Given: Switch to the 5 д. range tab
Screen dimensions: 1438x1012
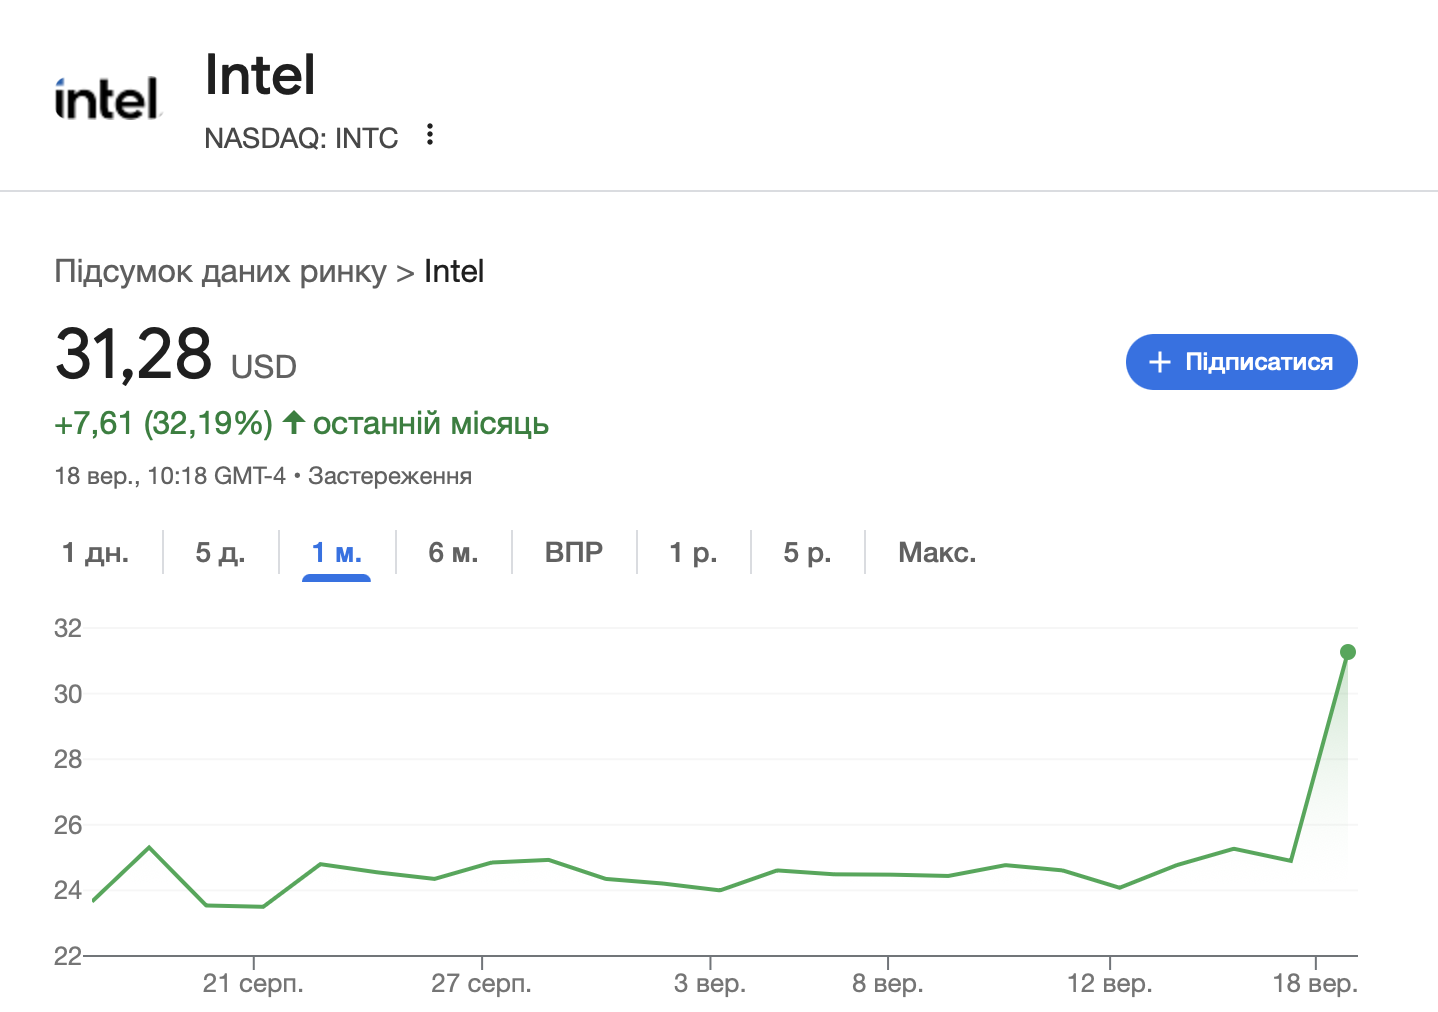Looking at the screenshot, I should click(220, 553).
